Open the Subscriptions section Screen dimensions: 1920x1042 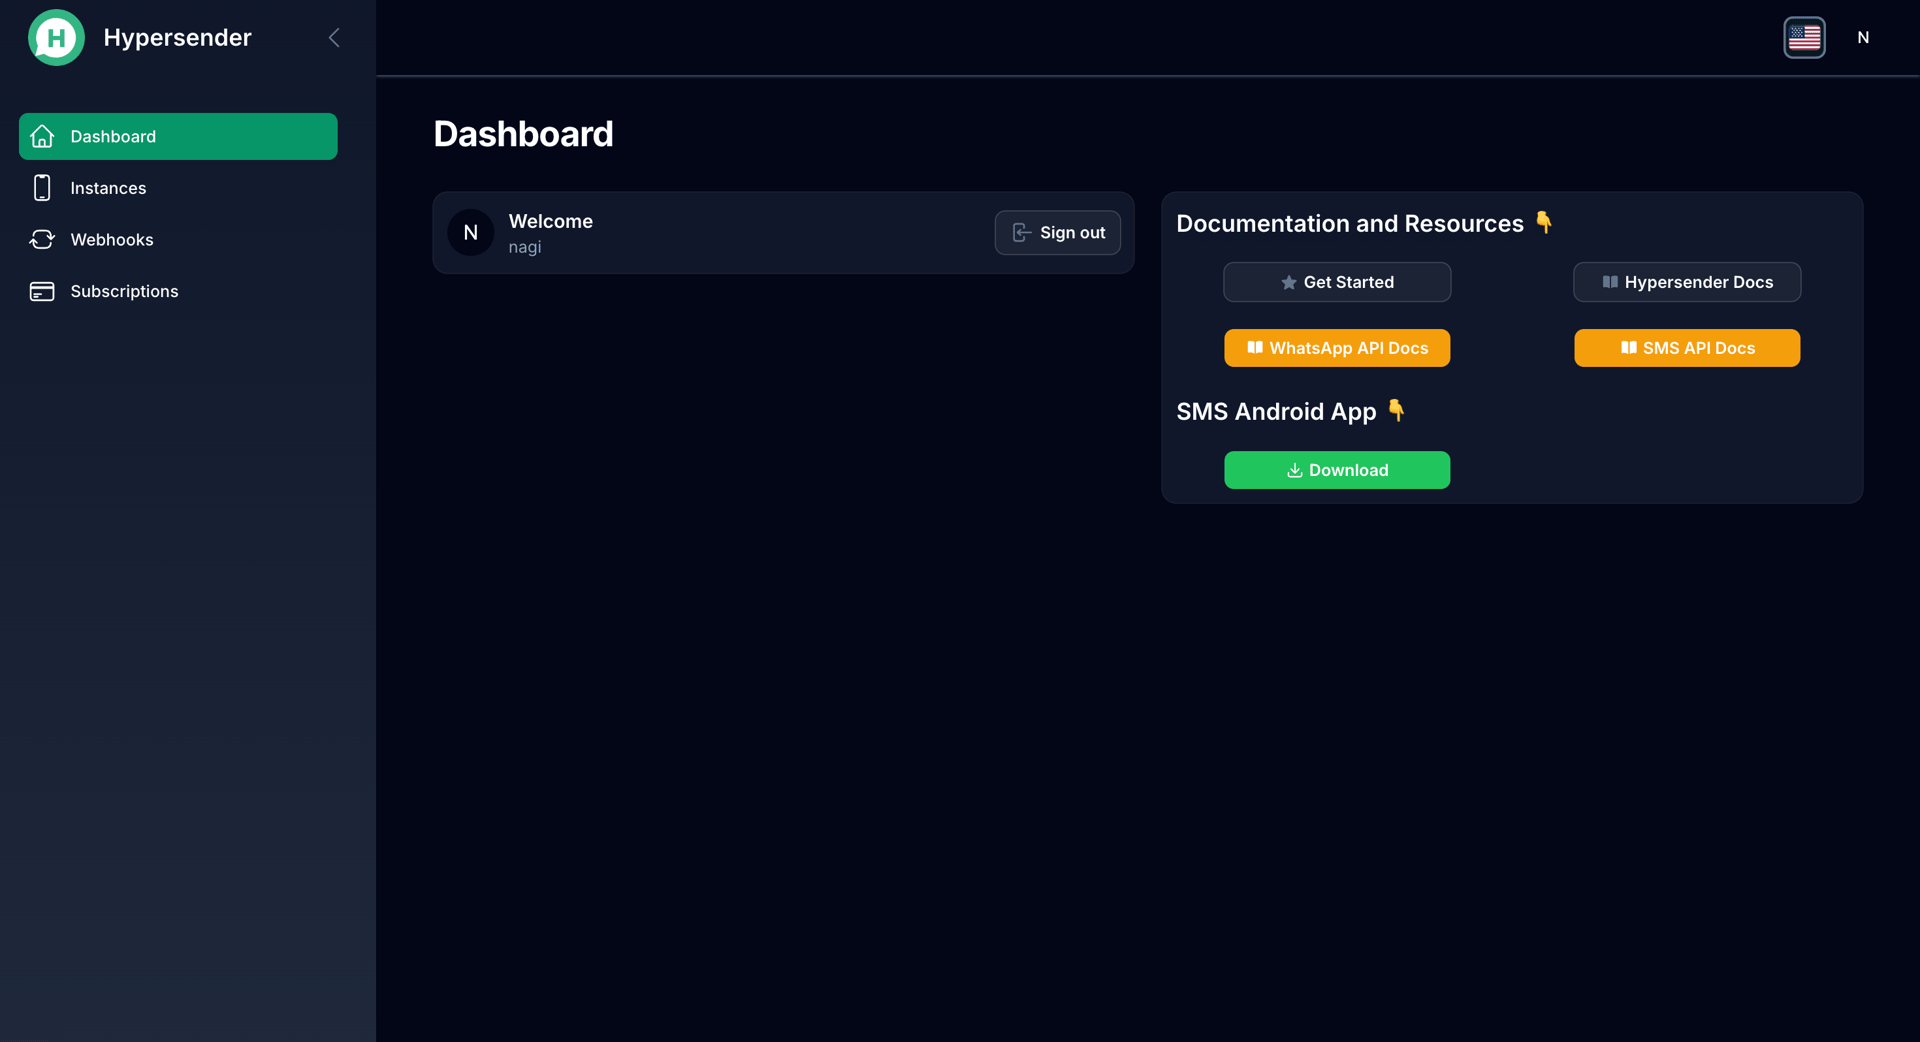coord(178,291)
